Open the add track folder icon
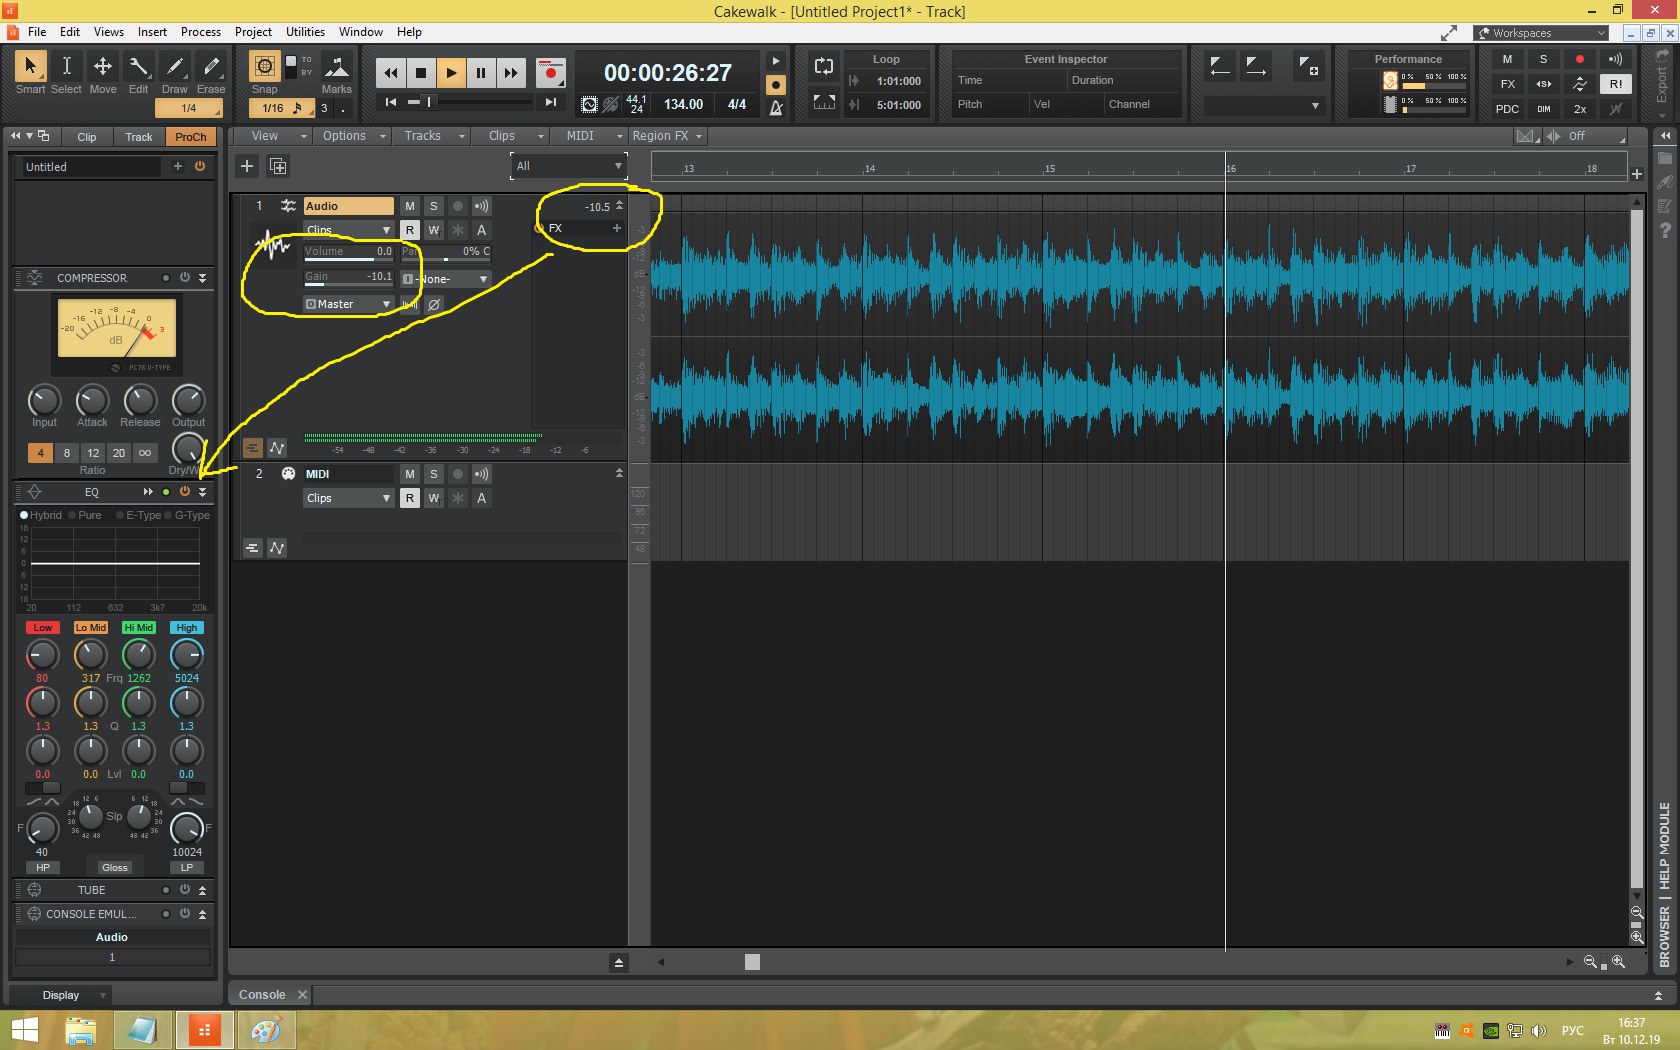Image resolution: width=1680 pixels, height=1050 pixels. pyautogui.click(x=278, y=166)
